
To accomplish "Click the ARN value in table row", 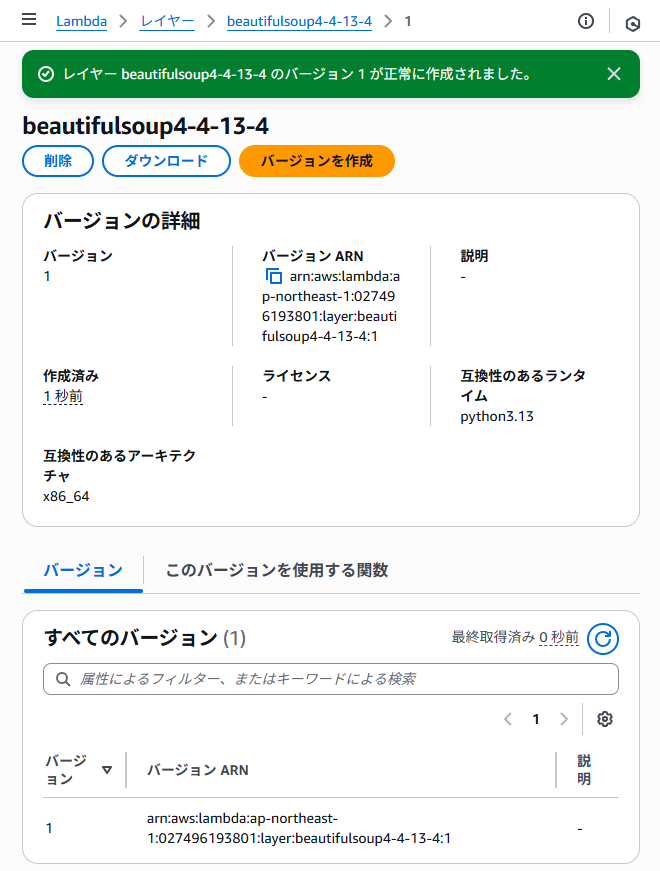I will coord(299,828).
